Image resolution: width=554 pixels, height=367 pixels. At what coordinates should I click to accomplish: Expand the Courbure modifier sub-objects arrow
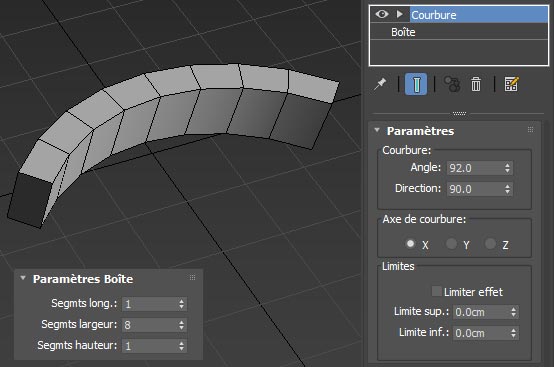click(x=400, y=14)
